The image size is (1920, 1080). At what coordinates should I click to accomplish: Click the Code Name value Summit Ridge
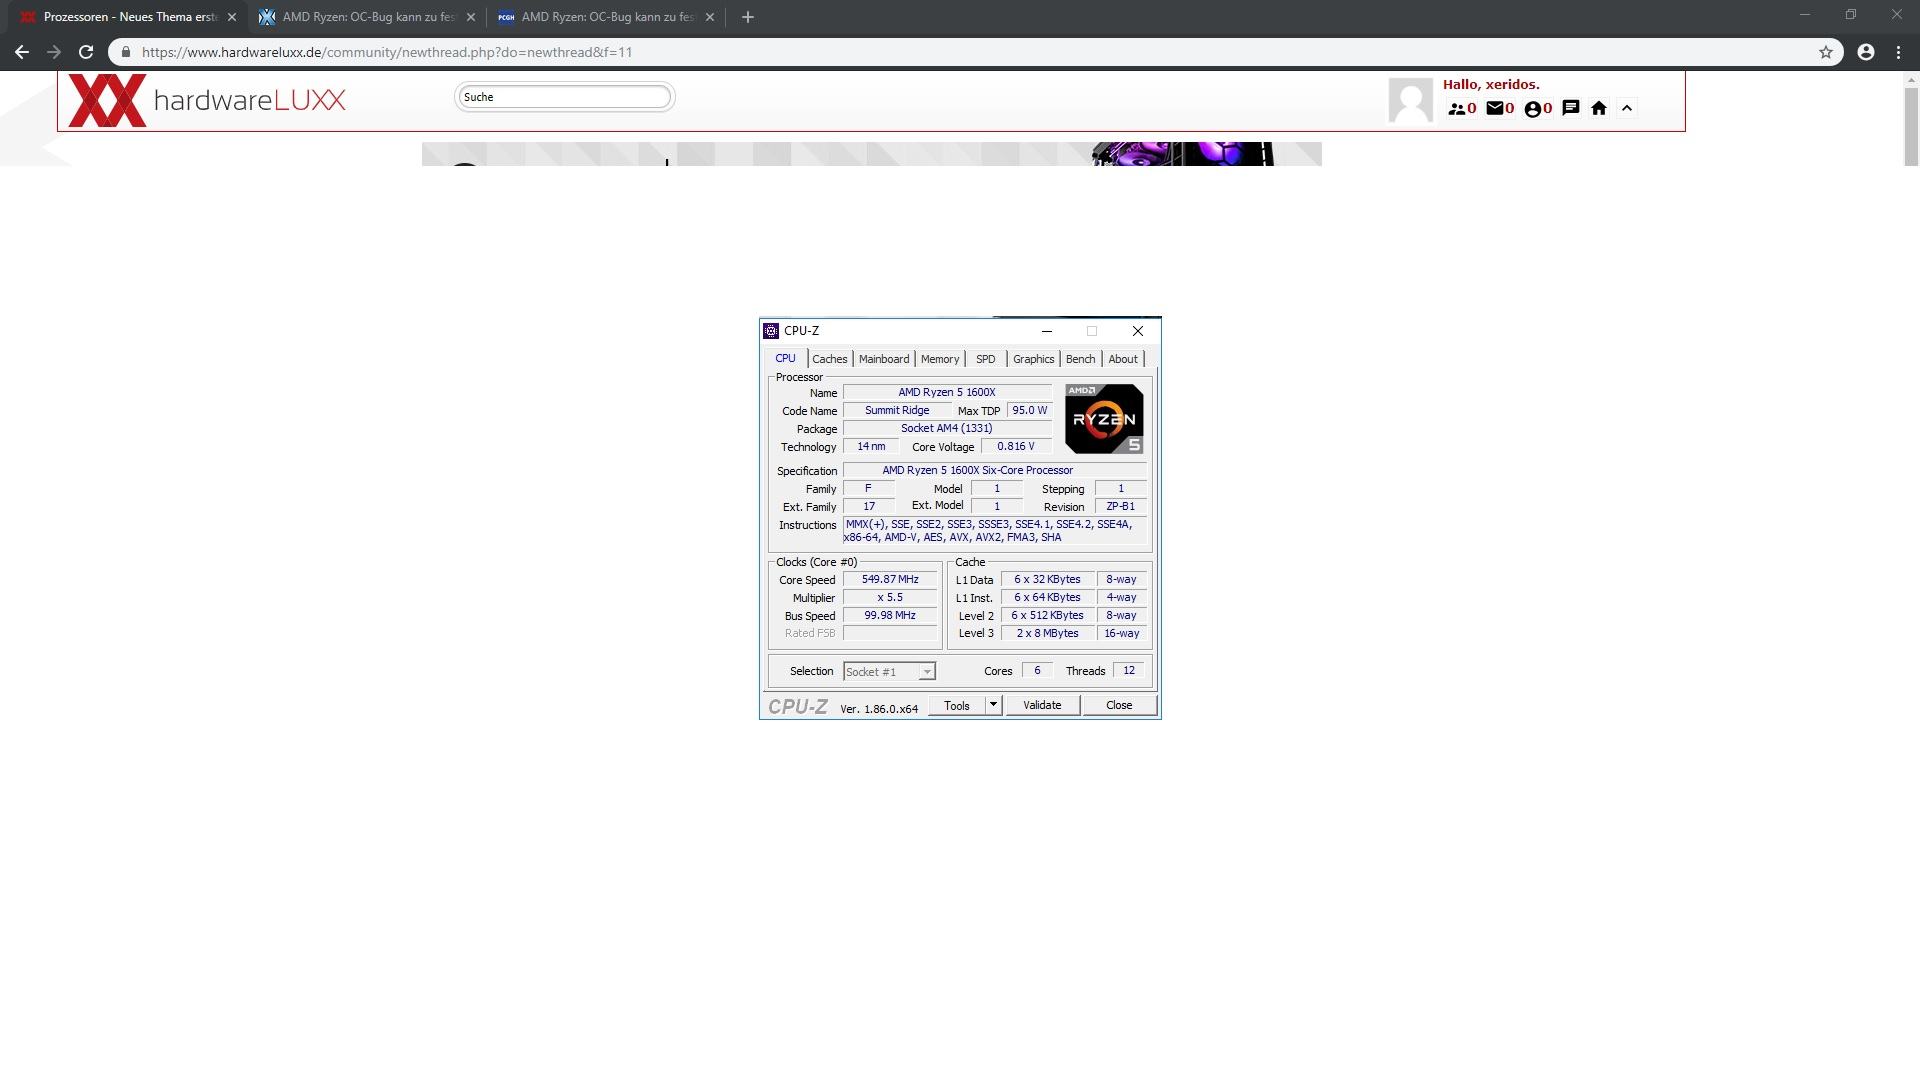[x=897, y=411]
